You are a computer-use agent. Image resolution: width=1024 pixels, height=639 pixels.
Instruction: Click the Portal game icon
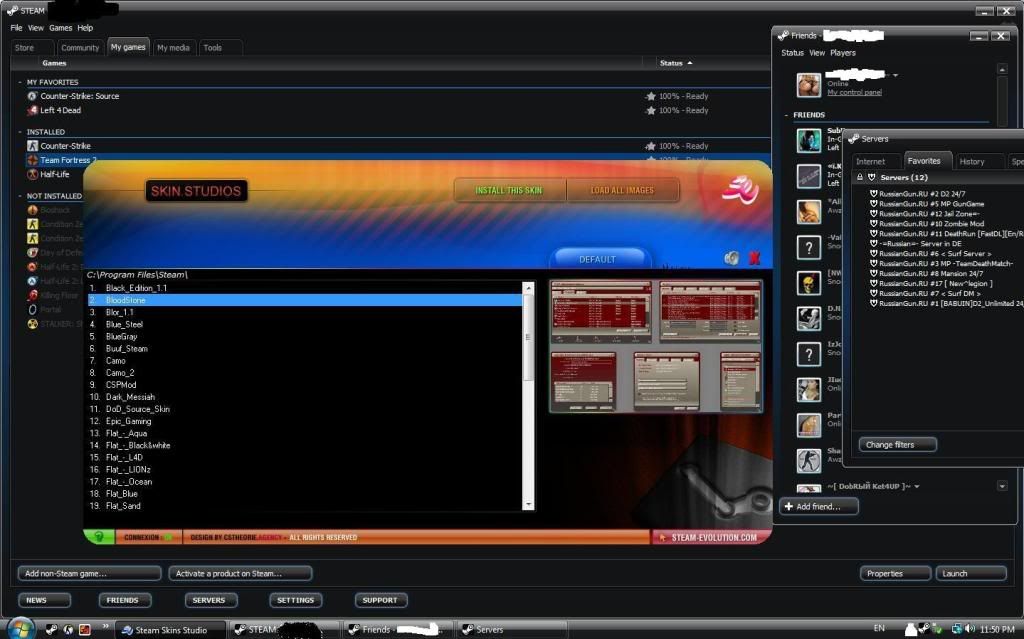32,310
